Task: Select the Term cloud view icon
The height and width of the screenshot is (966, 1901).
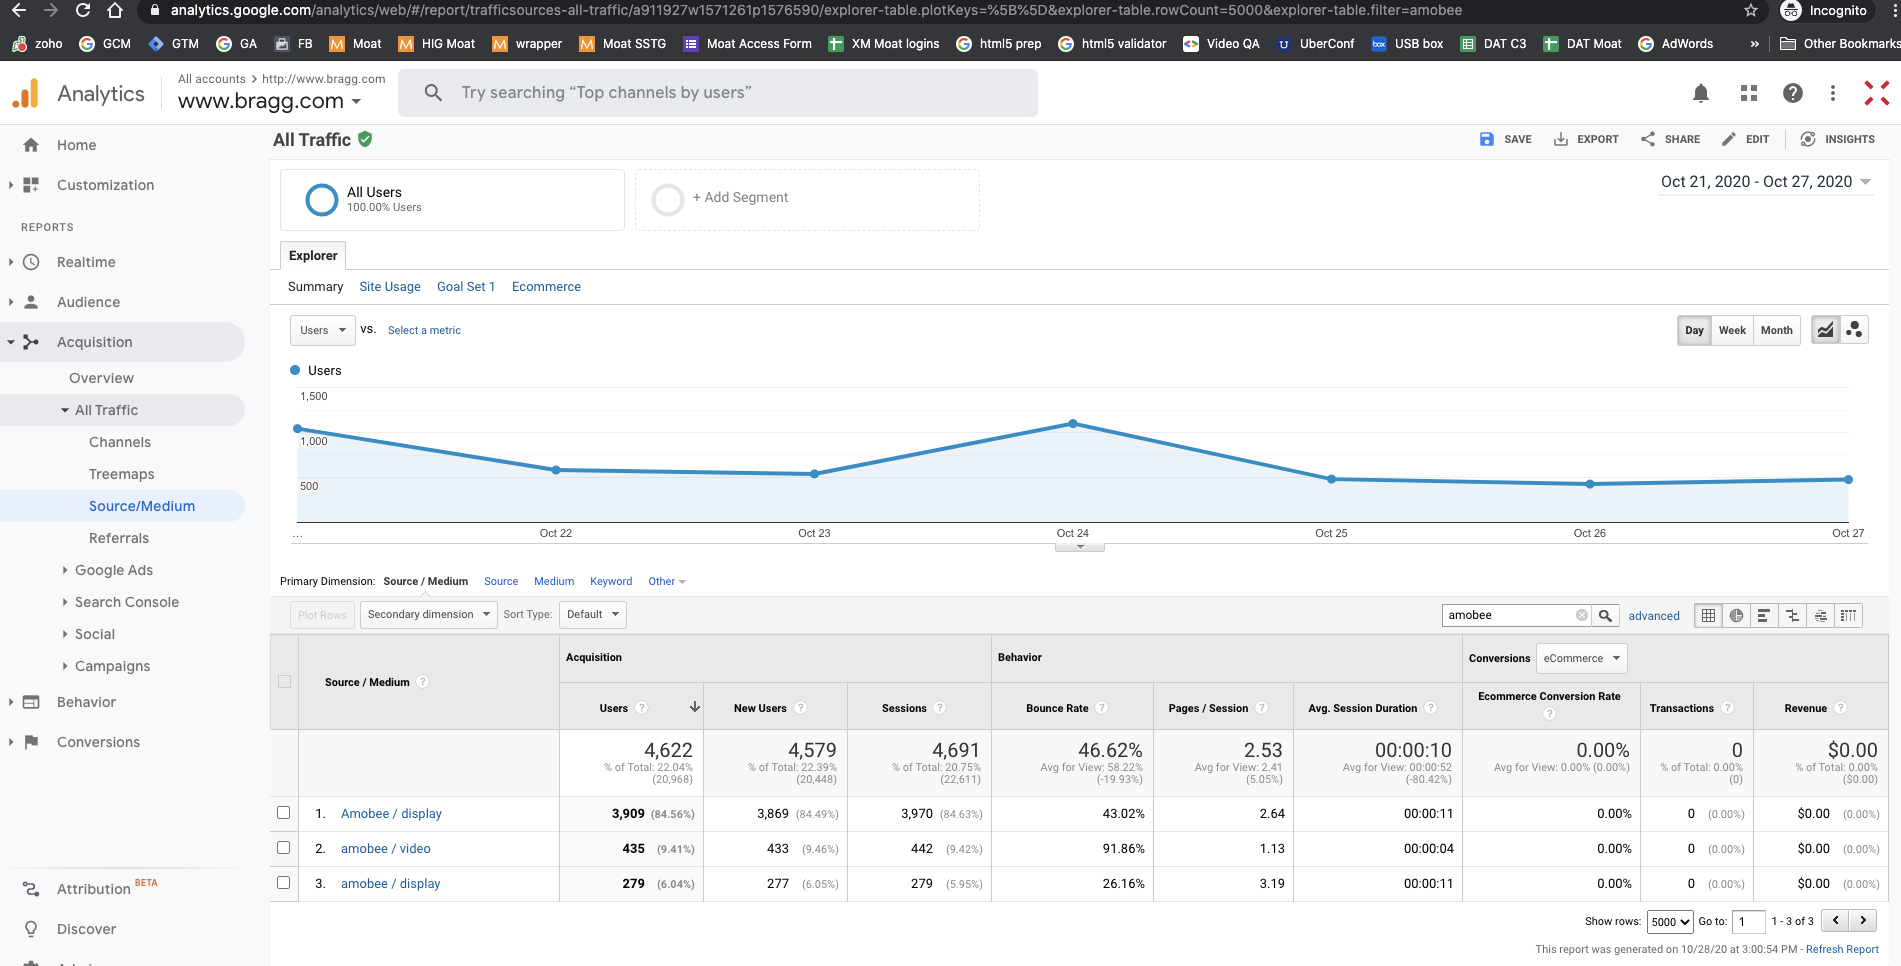Action: (x=1820, y=615)
